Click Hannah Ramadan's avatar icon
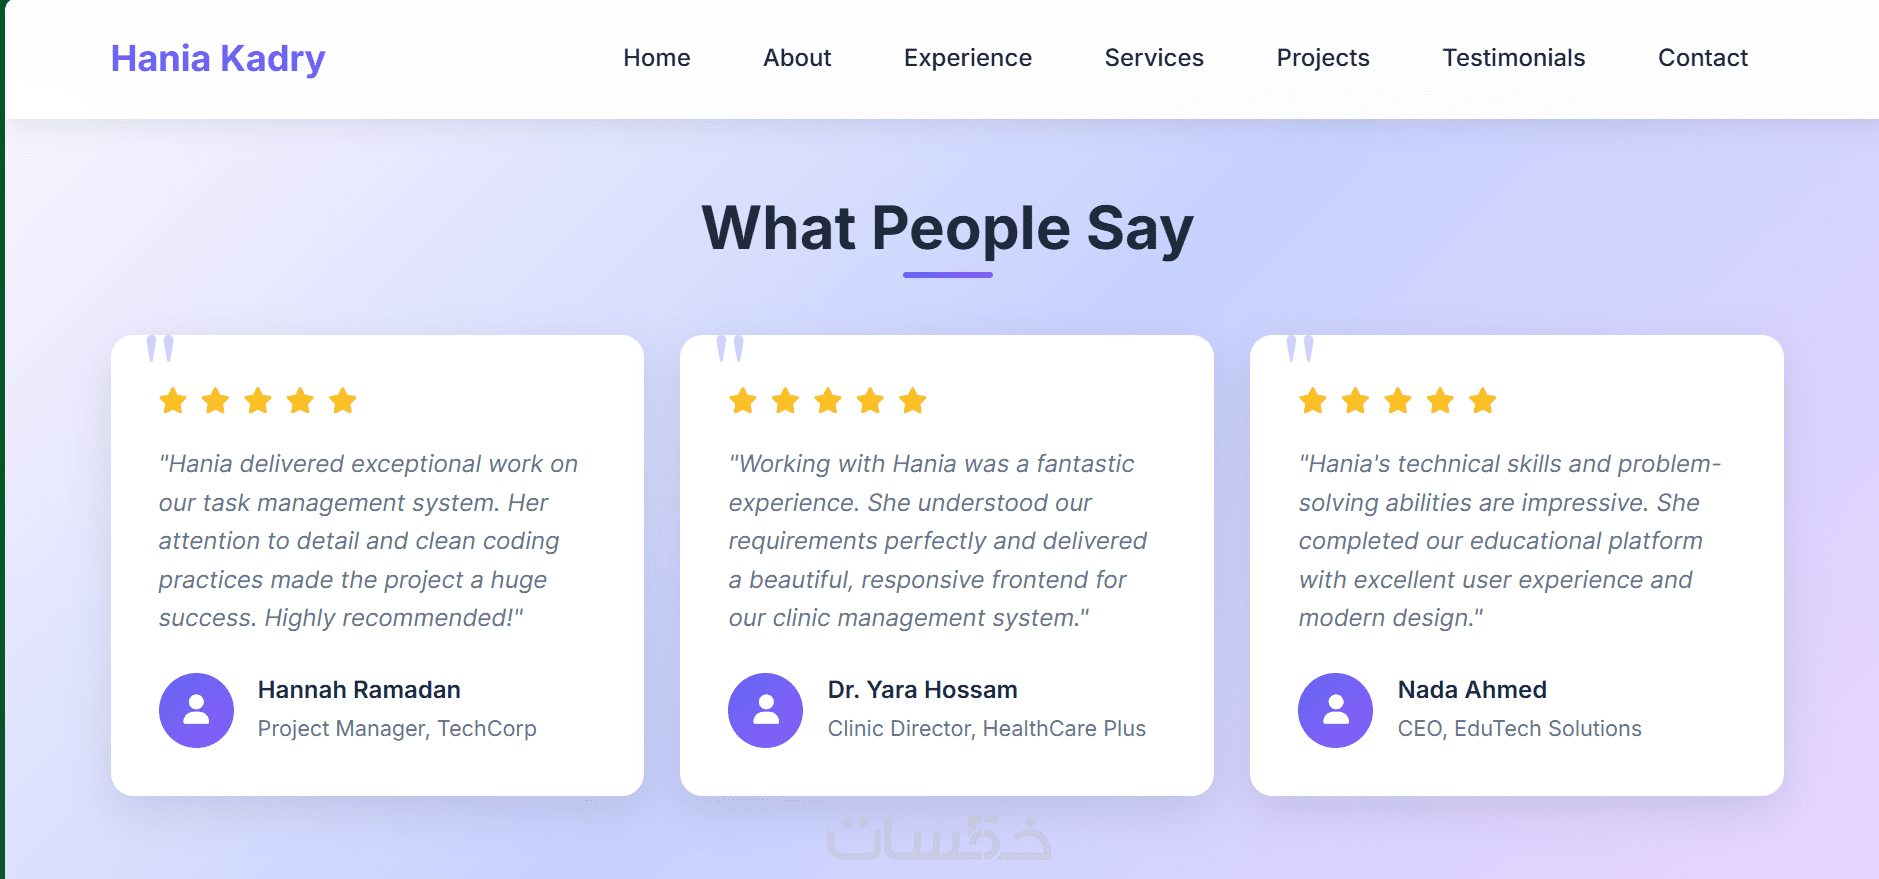Screen dimensions: 1879x879 (x=196, y=710)
